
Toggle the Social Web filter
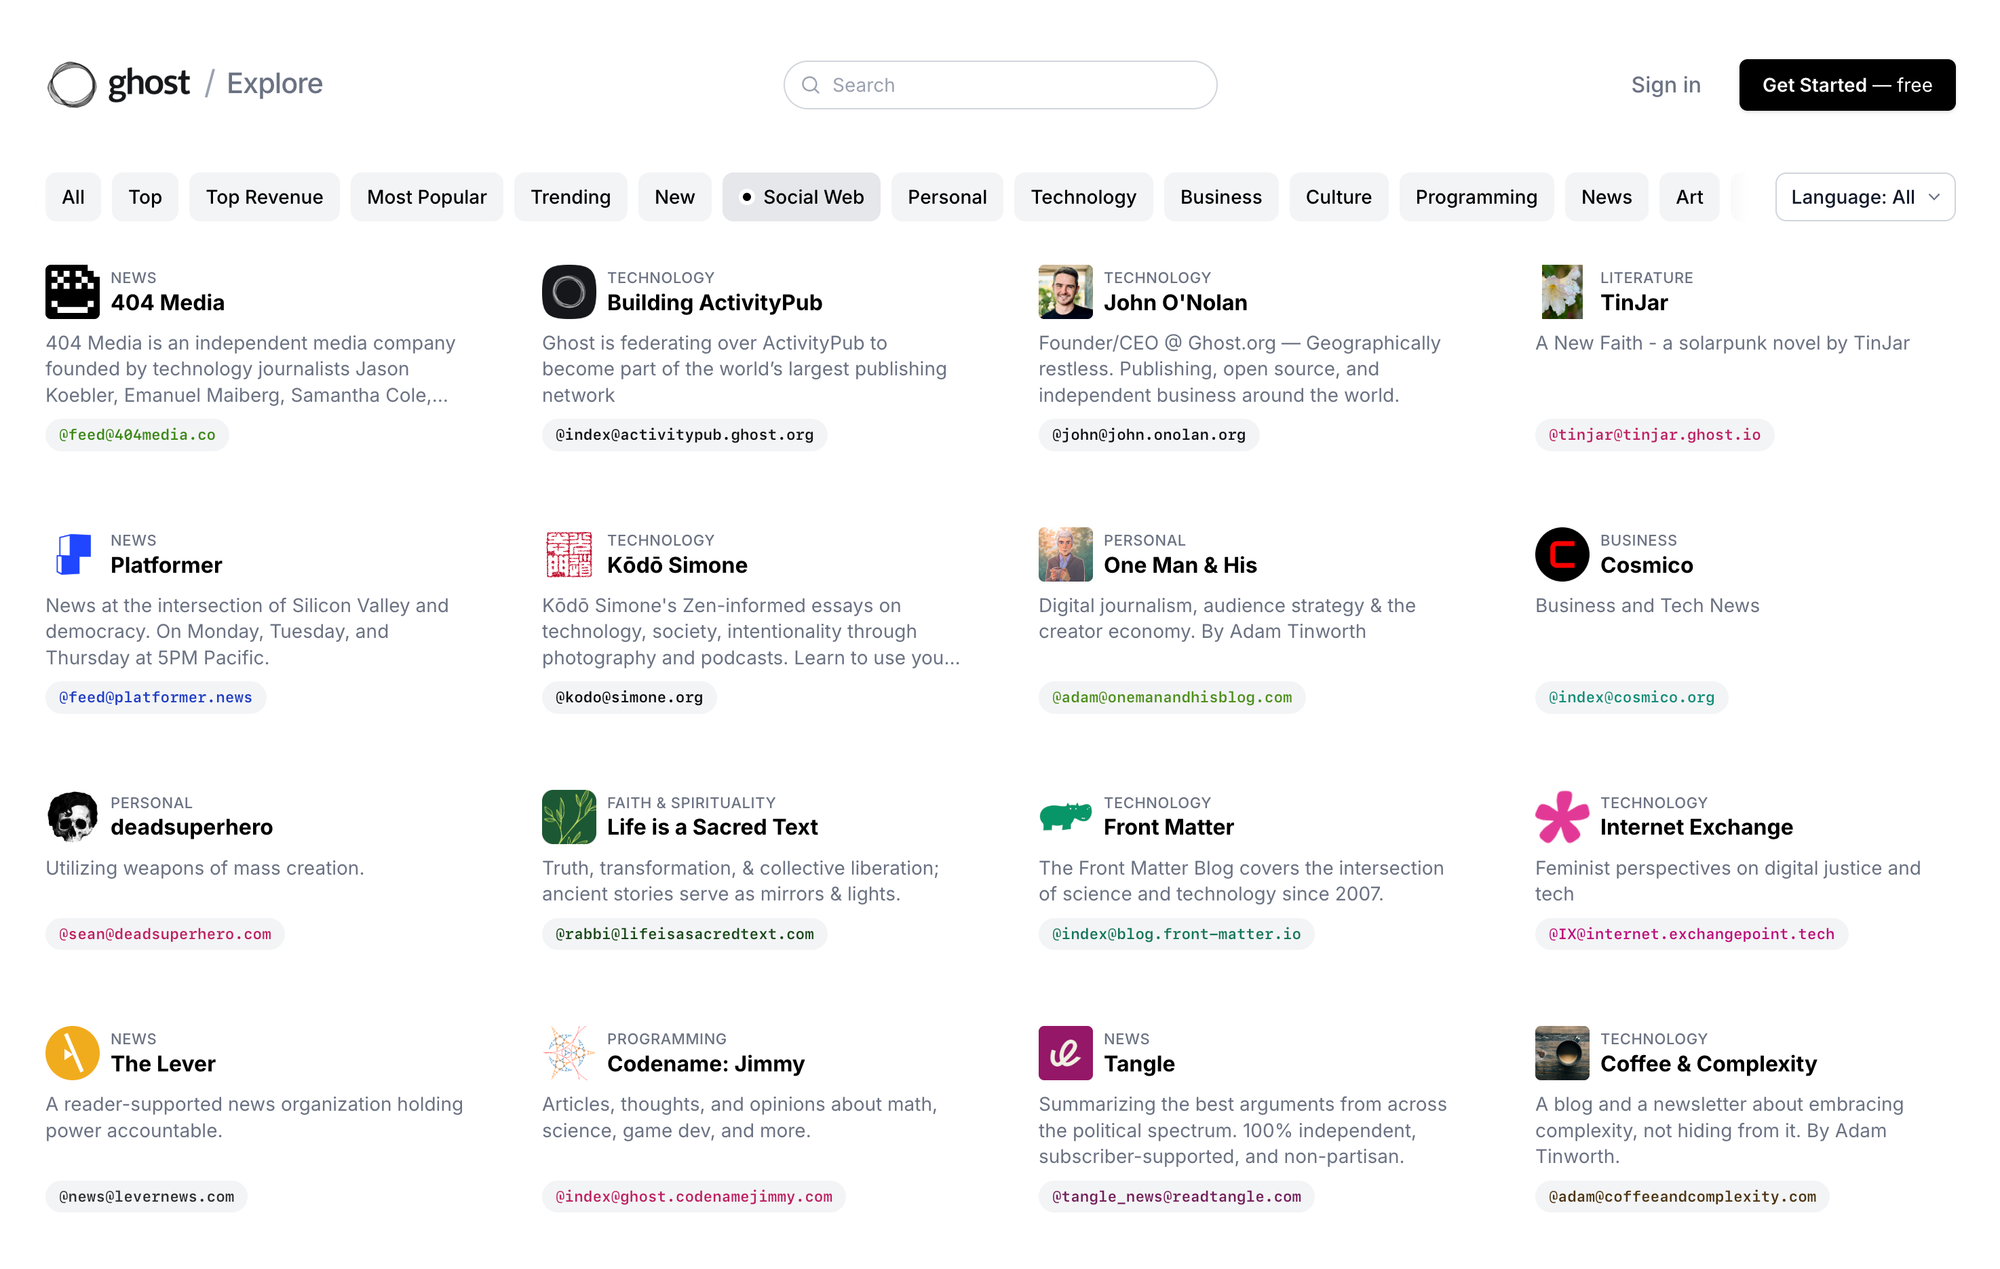801,197
